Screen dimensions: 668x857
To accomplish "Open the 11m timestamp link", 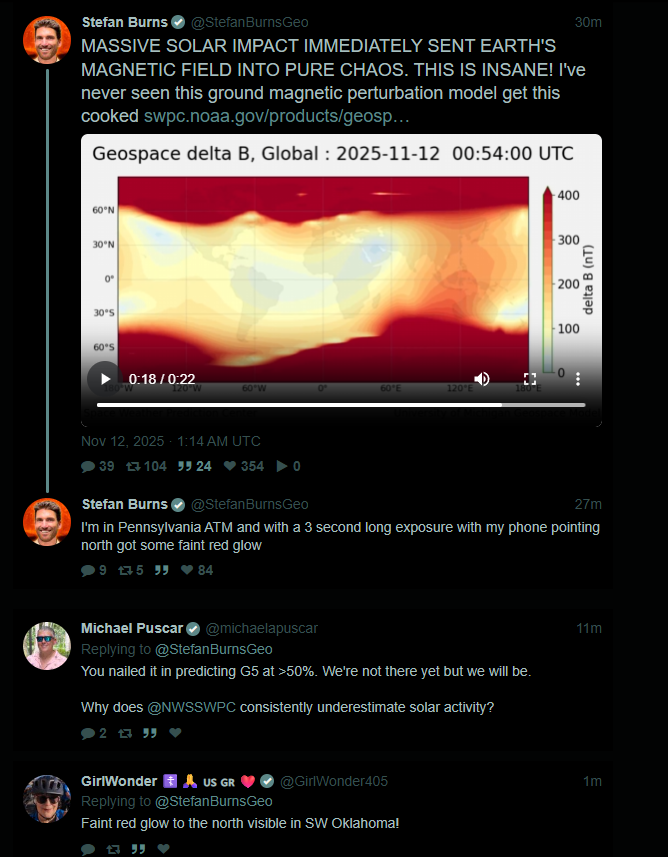I will pos(589,629).
